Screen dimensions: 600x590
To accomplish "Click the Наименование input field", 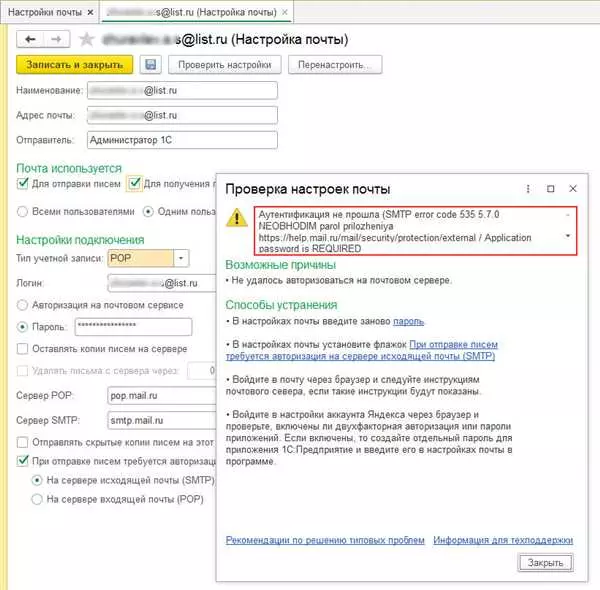I will [x=182, y=91].
